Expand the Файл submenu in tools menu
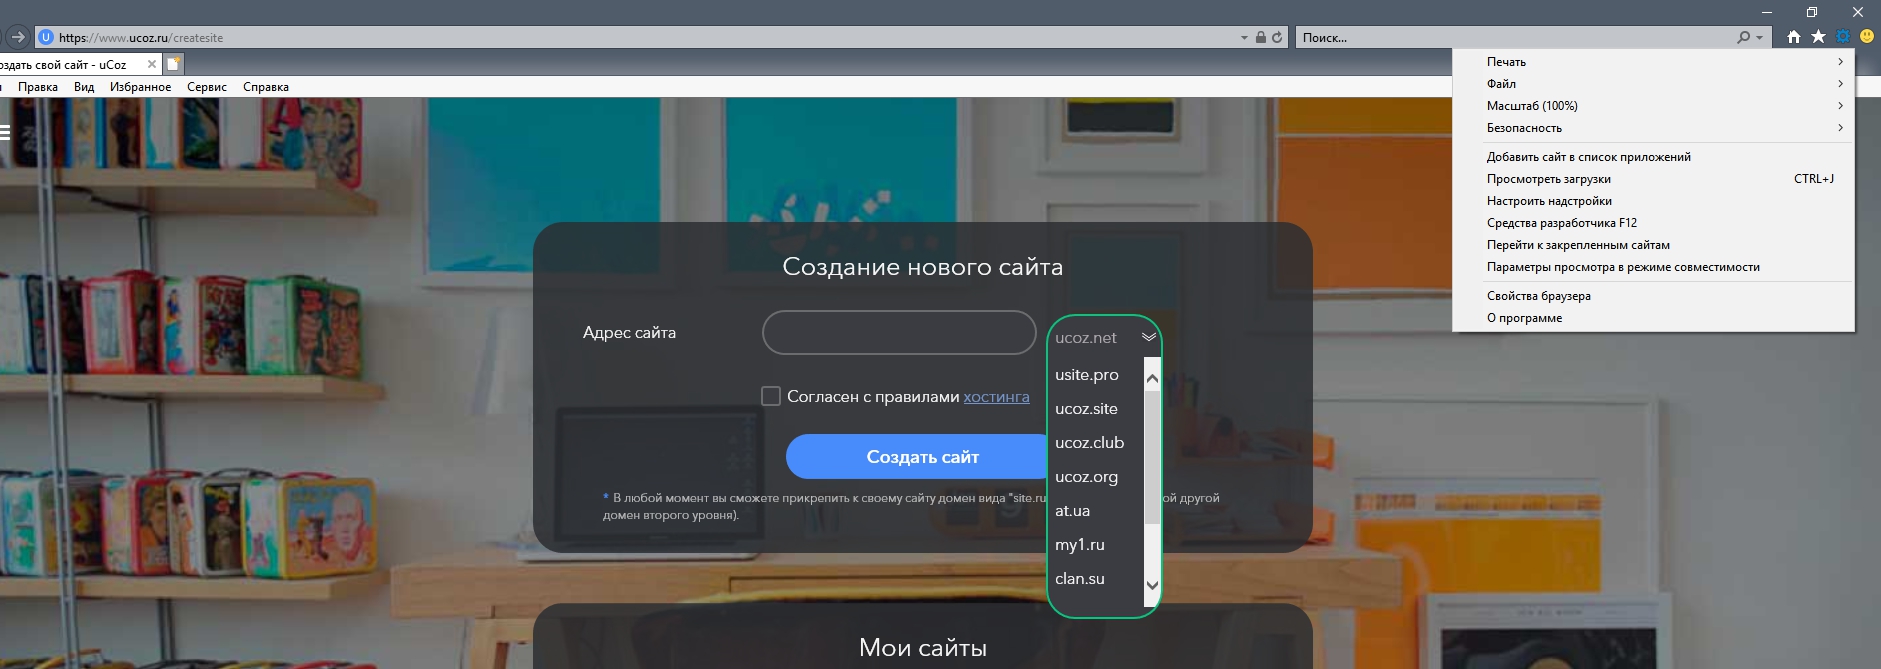 pos(1840,83)
